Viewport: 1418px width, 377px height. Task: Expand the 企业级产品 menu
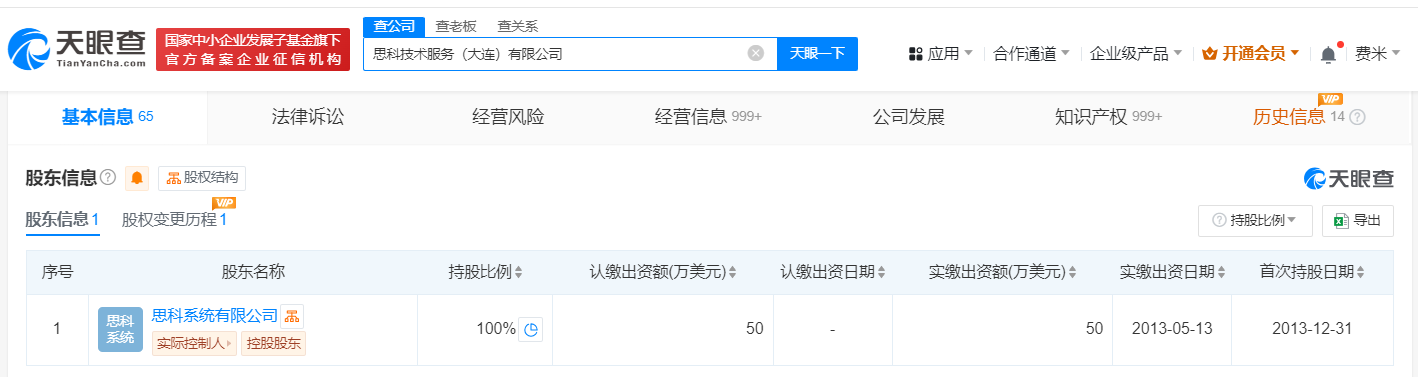tap(1135, 54)
